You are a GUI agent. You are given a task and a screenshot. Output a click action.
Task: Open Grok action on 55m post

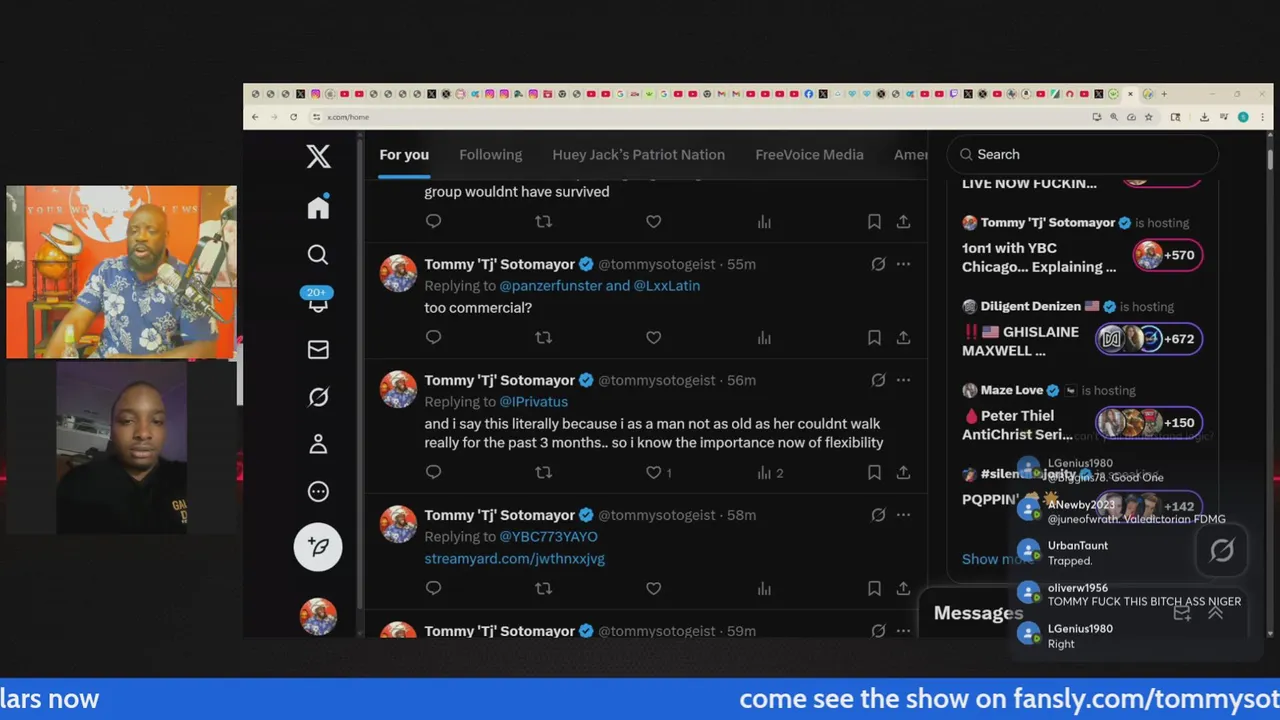tap(878, 264)
